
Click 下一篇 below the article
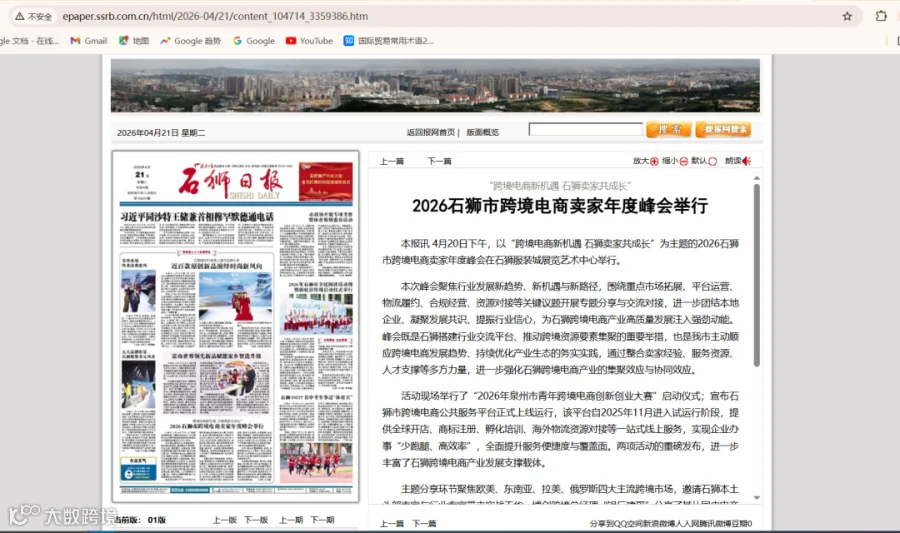tap(424, 523)
